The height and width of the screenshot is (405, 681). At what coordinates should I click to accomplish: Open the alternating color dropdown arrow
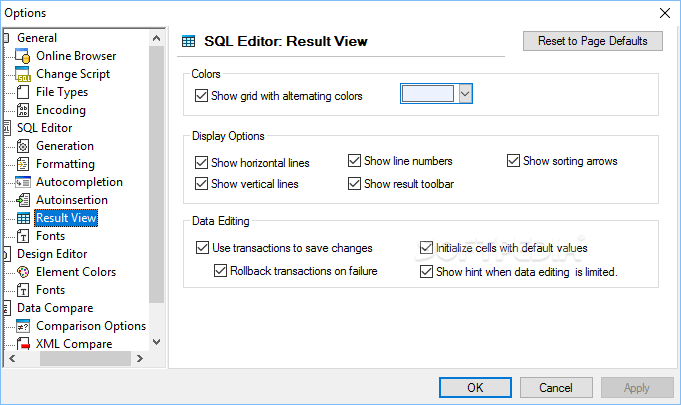[x=465, y=94]
